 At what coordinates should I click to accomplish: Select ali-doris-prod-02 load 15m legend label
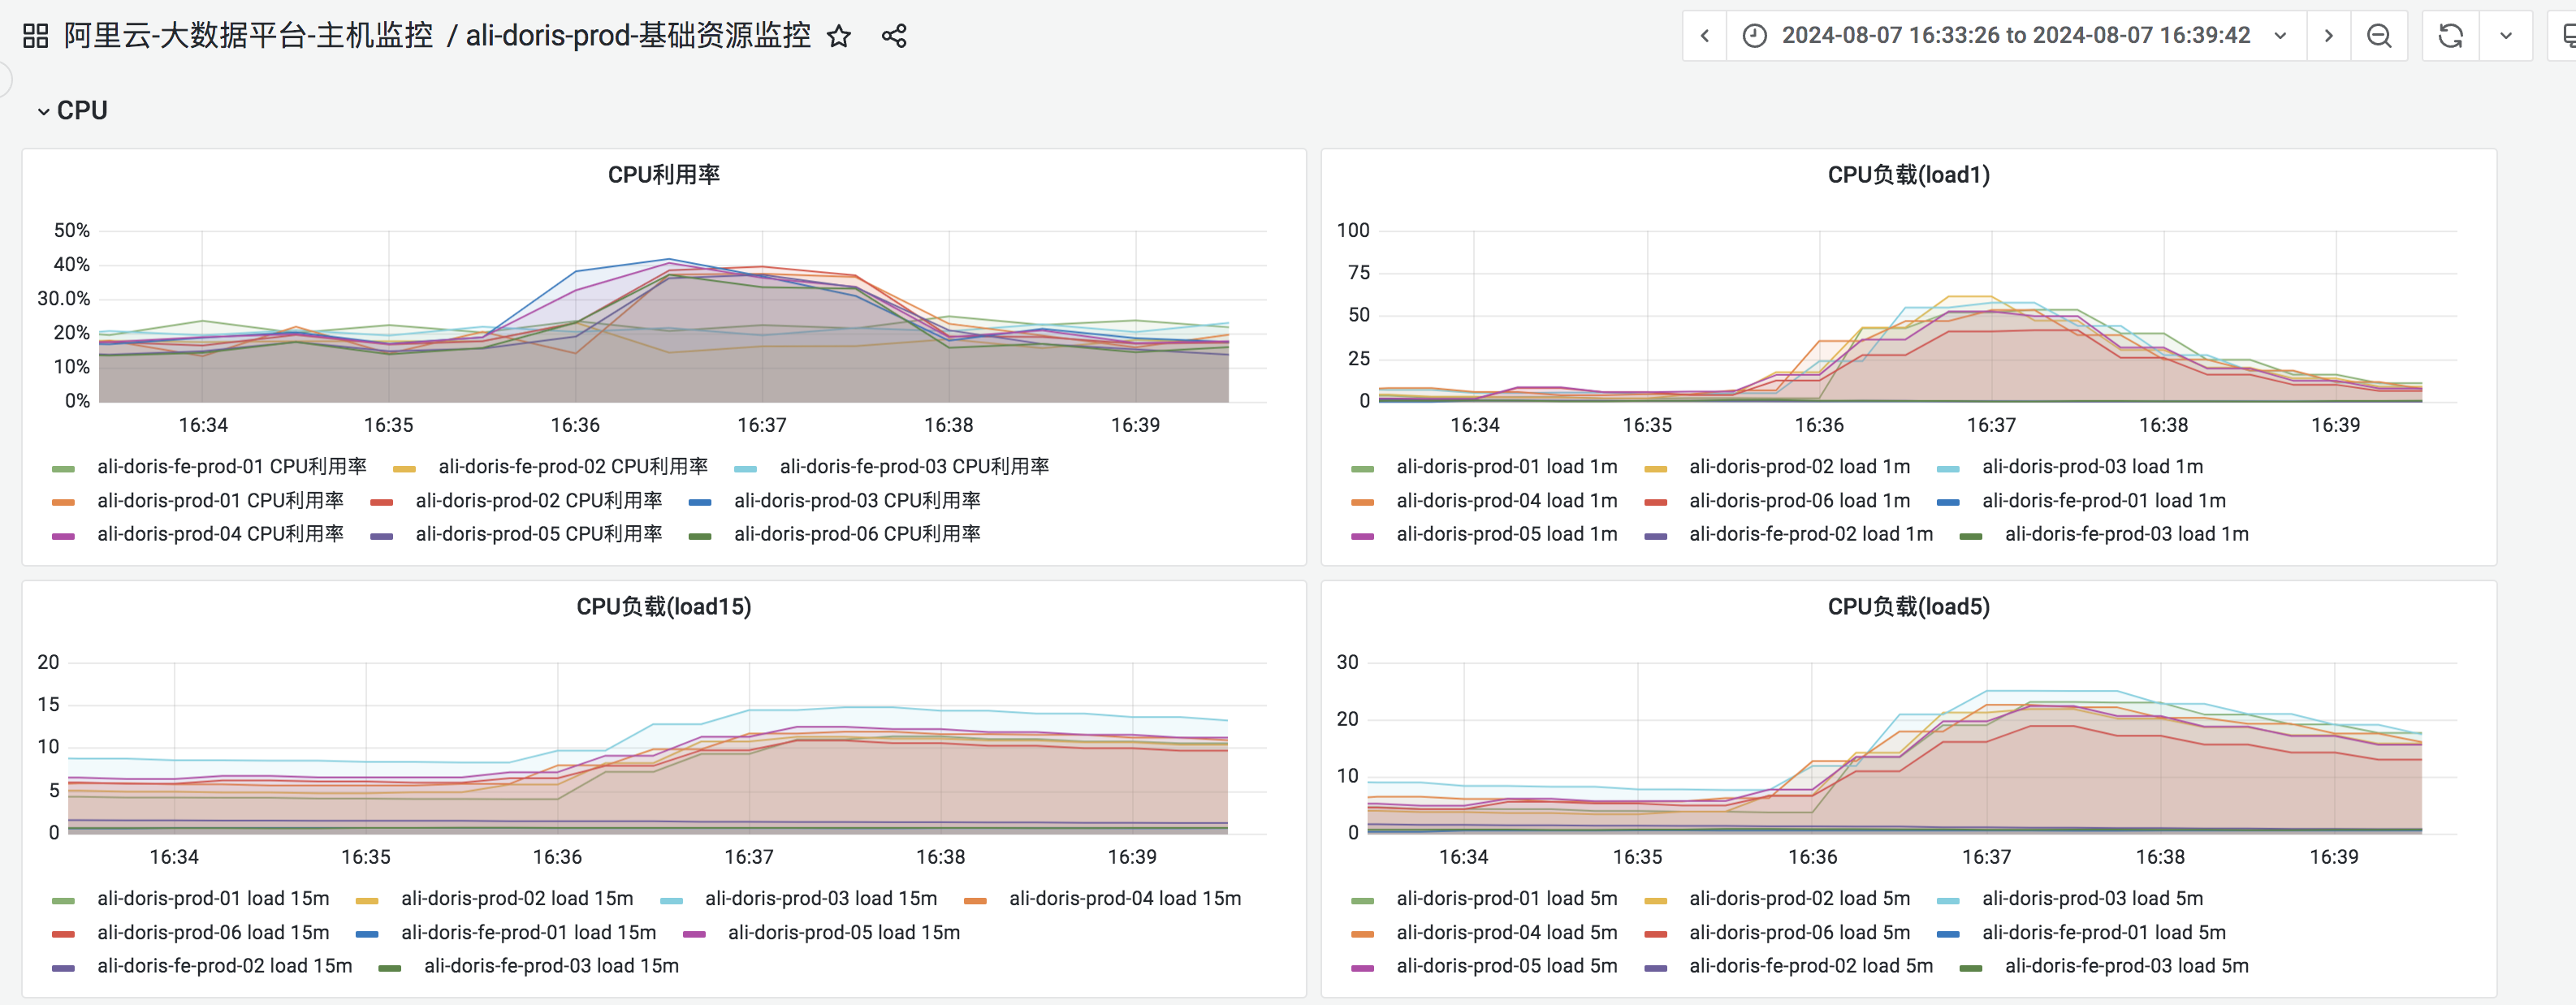click(517, 899)
